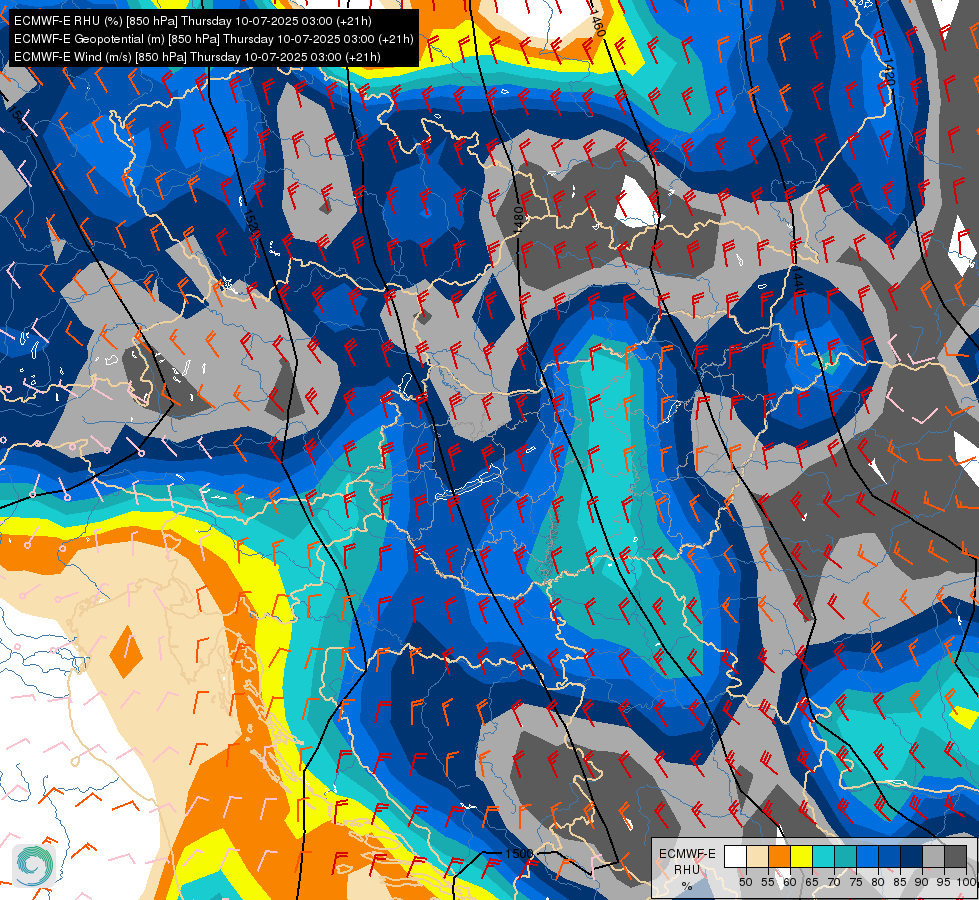Select the white swatch below 50 in legend
Screen dimensions: 979x900
click(x=735, y=856)
